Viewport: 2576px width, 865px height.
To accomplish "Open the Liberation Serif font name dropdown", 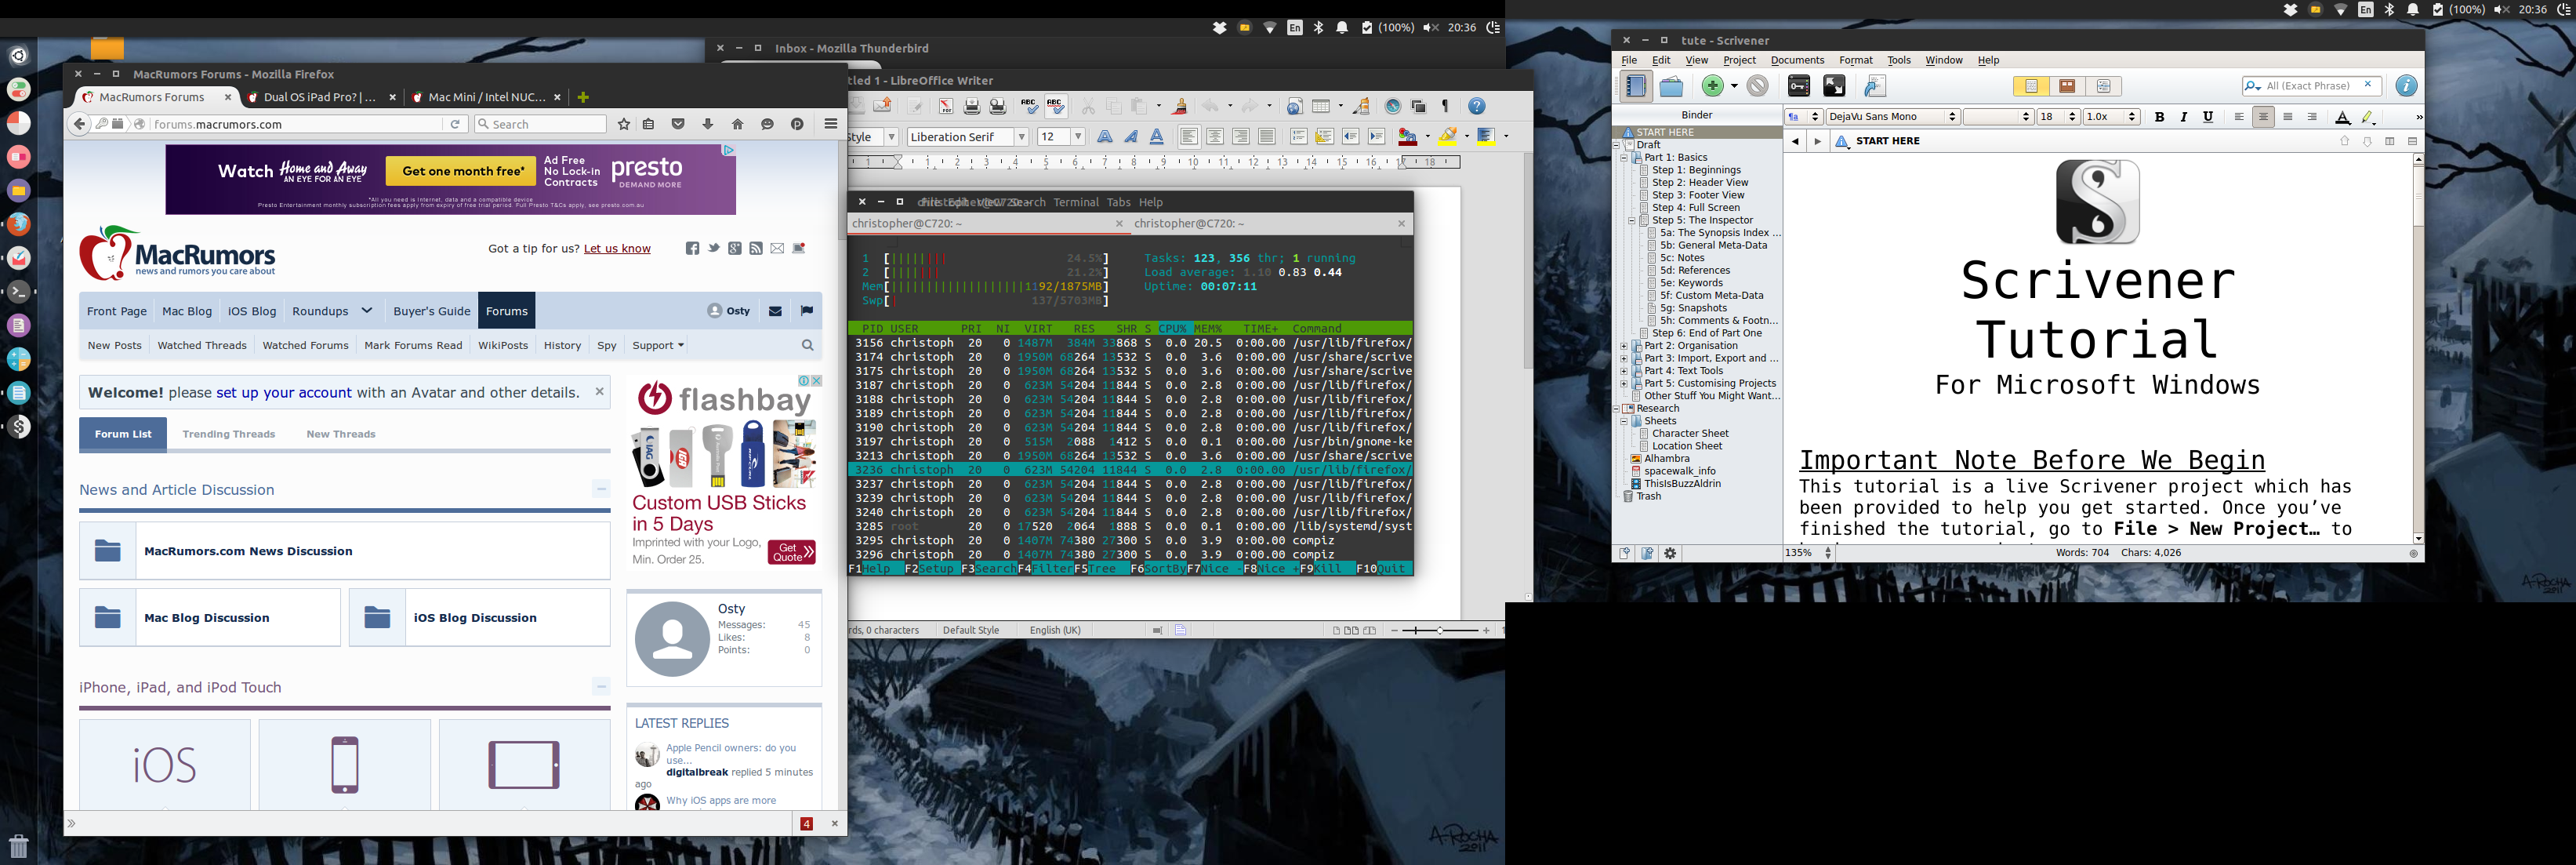I will pos(1021,137).
